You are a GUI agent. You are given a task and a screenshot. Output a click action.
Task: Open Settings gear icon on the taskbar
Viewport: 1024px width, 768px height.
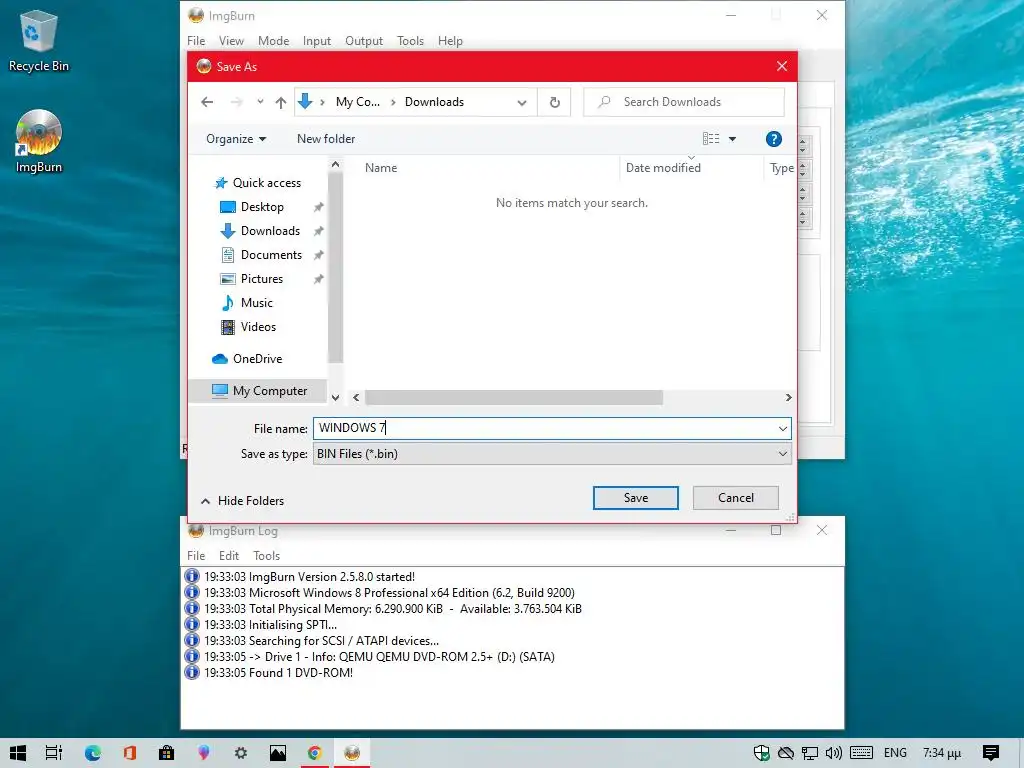pos(241,753)
